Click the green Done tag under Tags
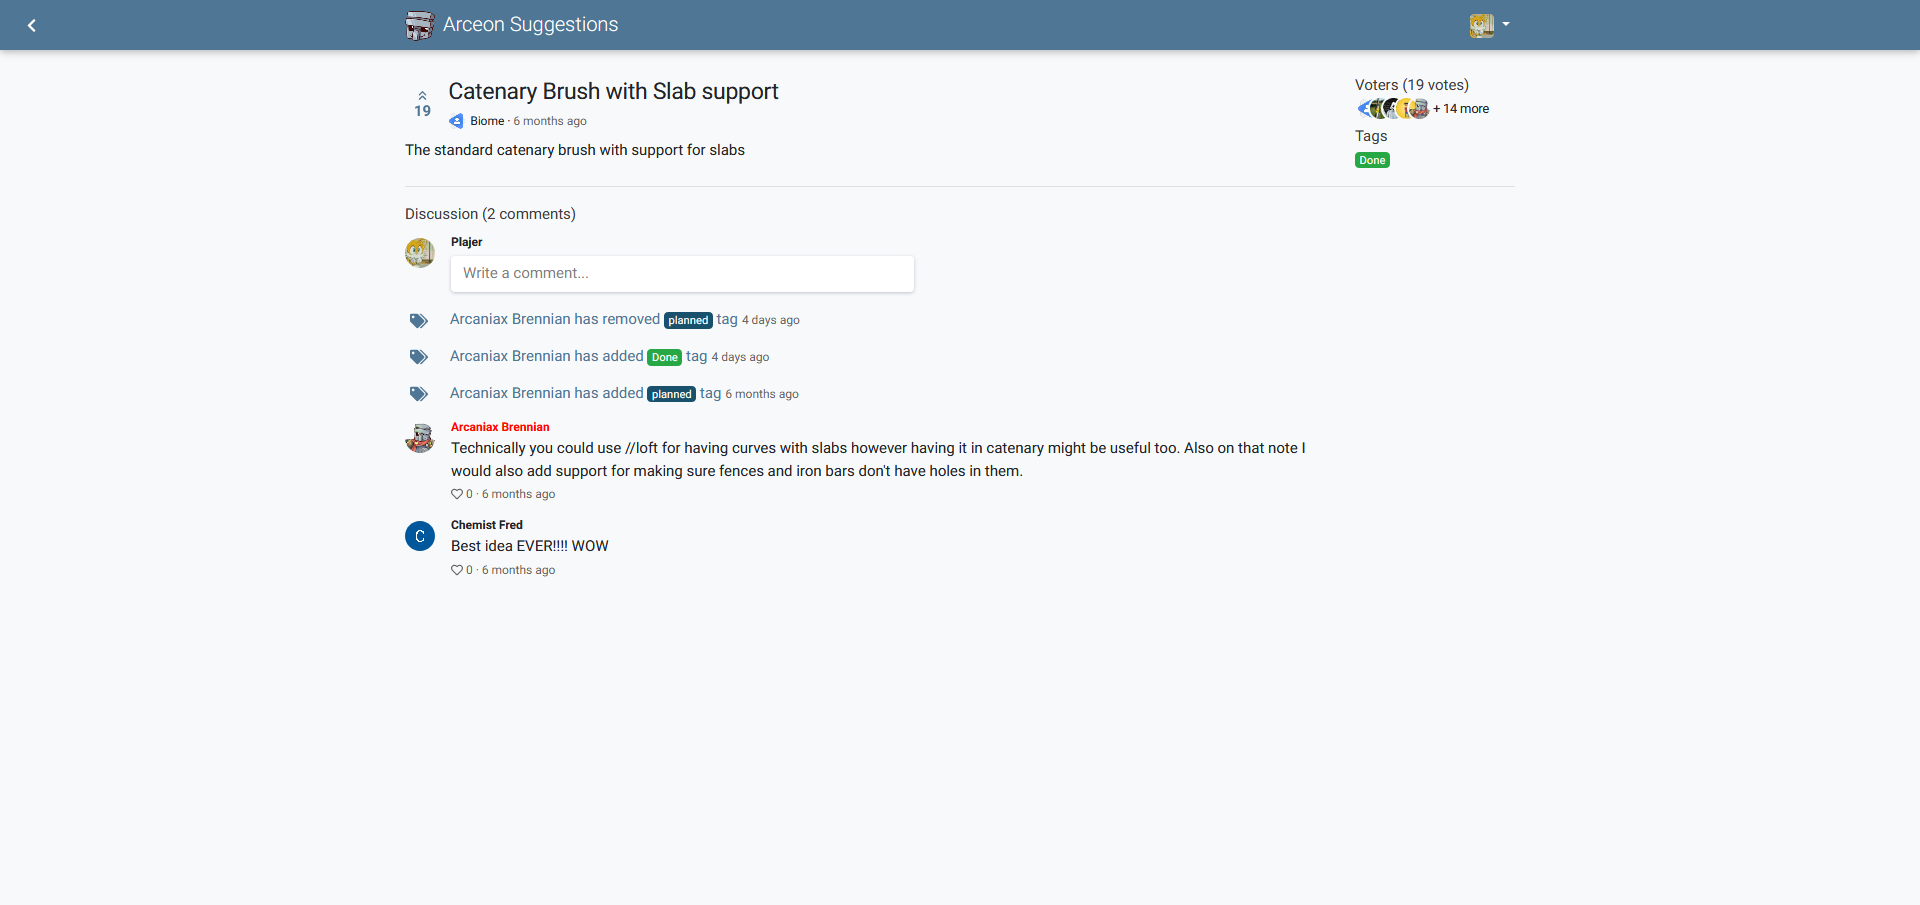Viewport: 1920px width, 905px height. [x=1372, y=160]
